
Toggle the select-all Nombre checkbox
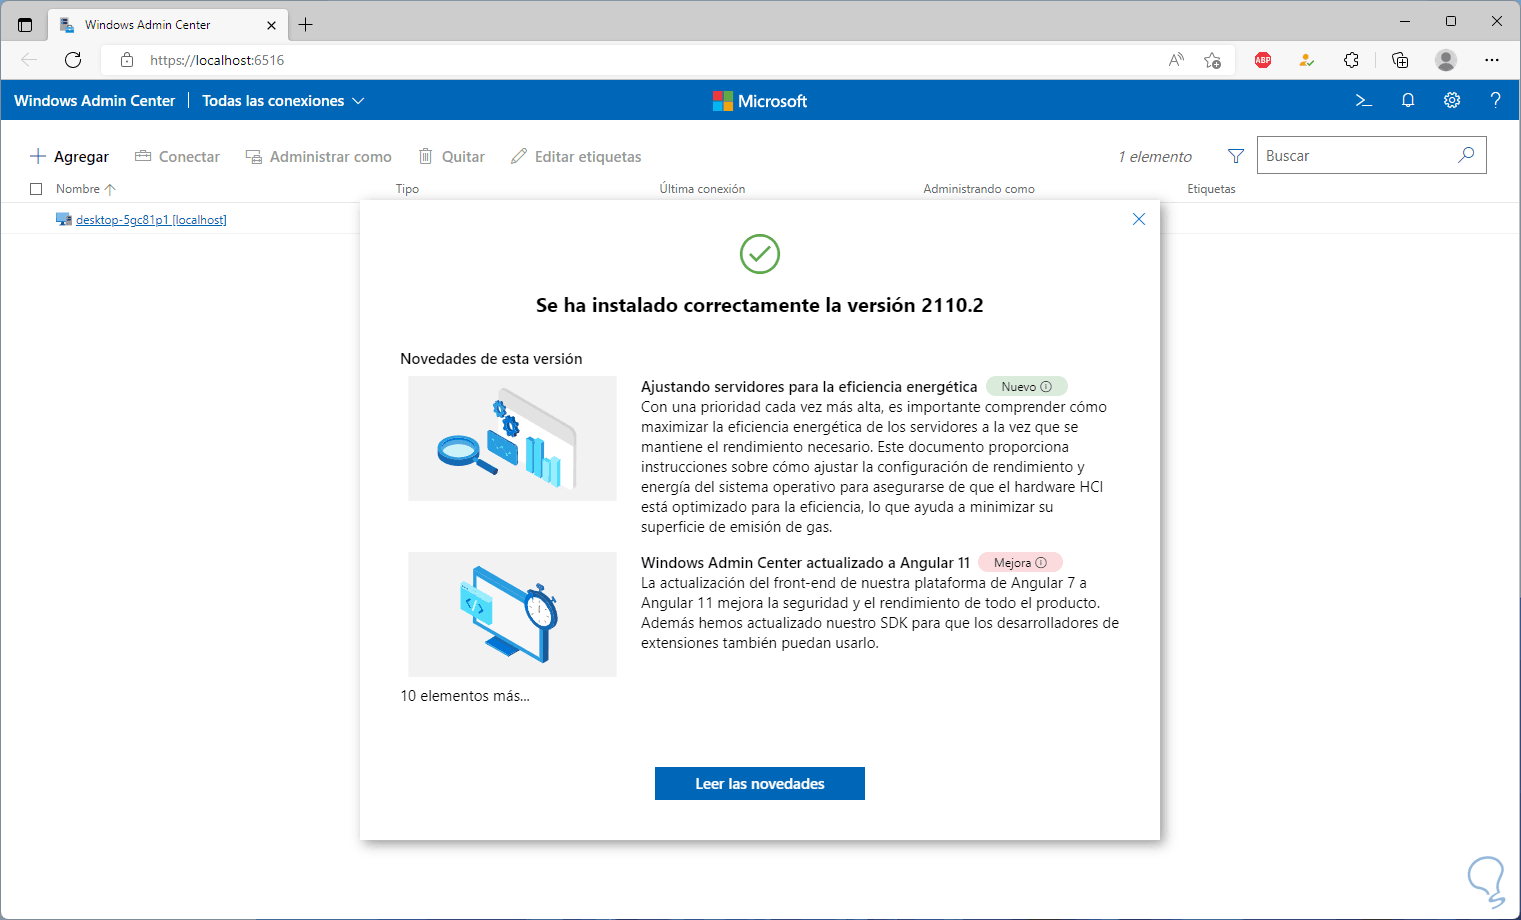tap(36, 189)
